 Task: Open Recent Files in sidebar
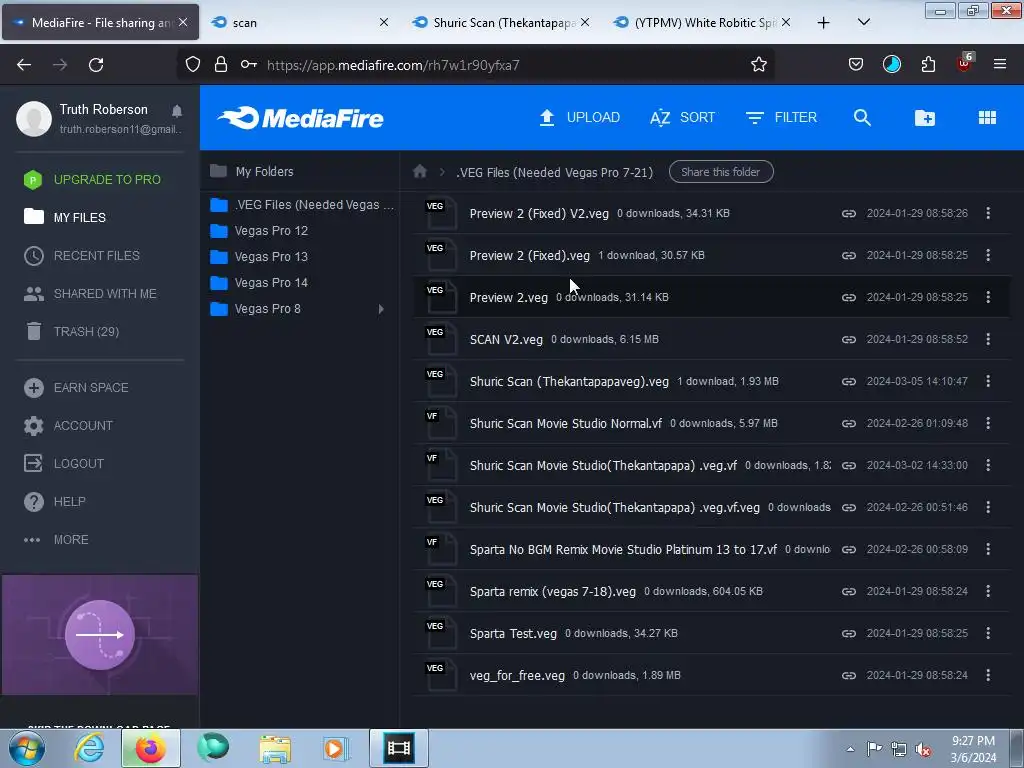point(82,255)
